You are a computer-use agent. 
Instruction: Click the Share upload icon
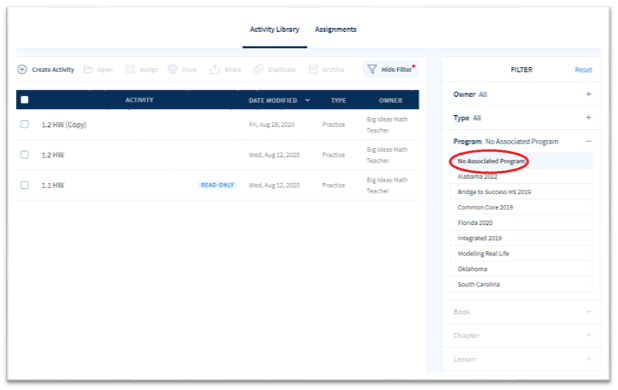(x=215, y=69)
